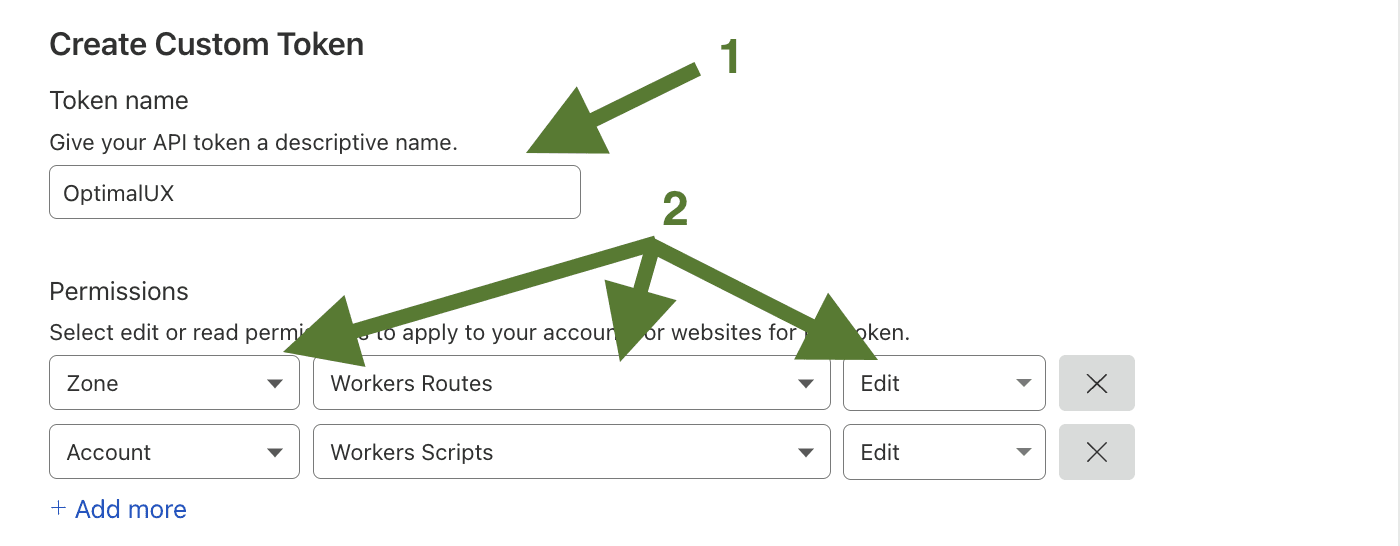
Task: Open the Zone resource type dropdown
Action: point(174,383)
